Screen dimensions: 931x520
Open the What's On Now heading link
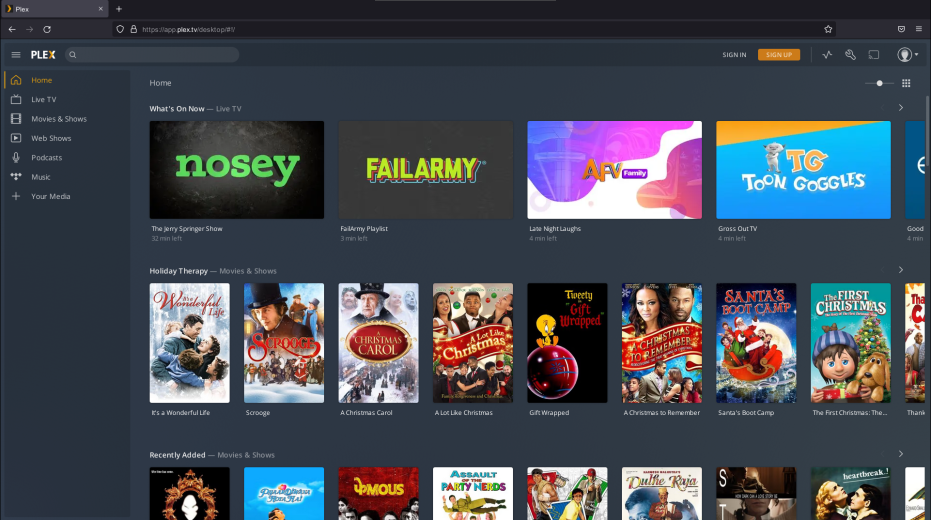click(177, 109)
